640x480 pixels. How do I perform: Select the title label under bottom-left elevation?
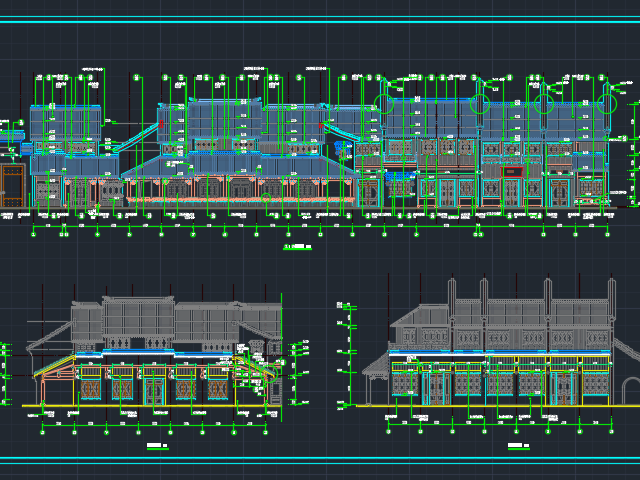pyautogui.click(x=155, y=443)
